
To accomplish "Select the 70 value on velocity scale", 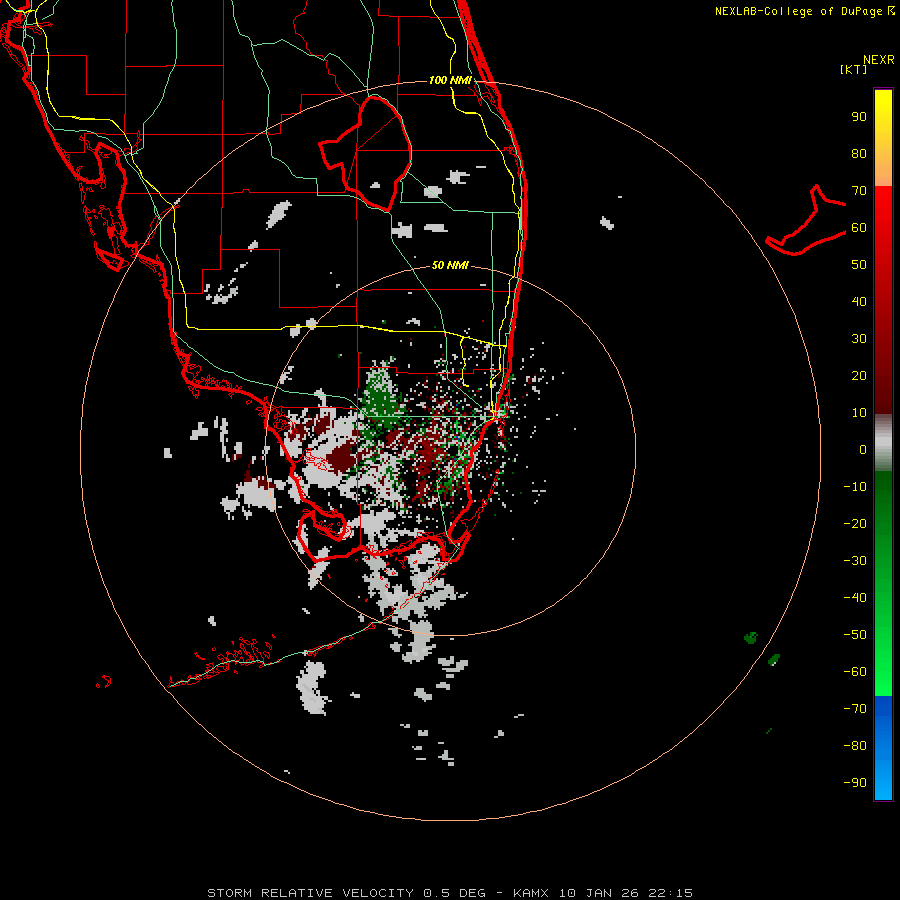I will 859,191.
